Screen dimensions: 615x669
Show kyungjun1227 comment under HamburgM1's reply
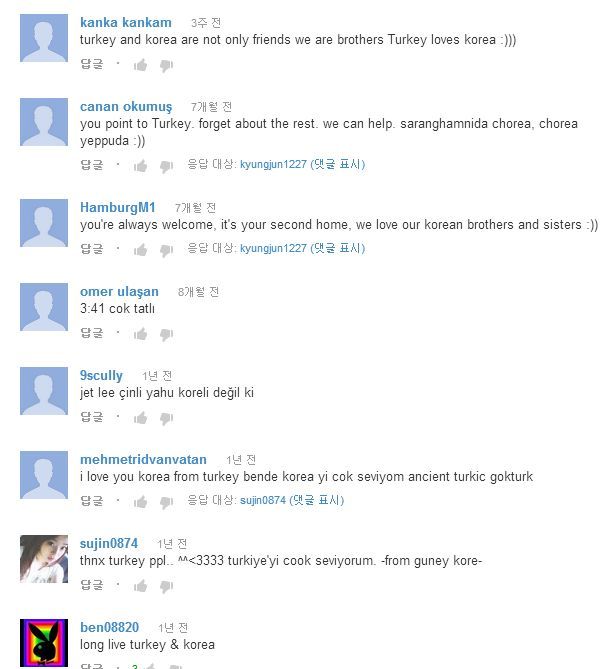(x=302, y=248)
